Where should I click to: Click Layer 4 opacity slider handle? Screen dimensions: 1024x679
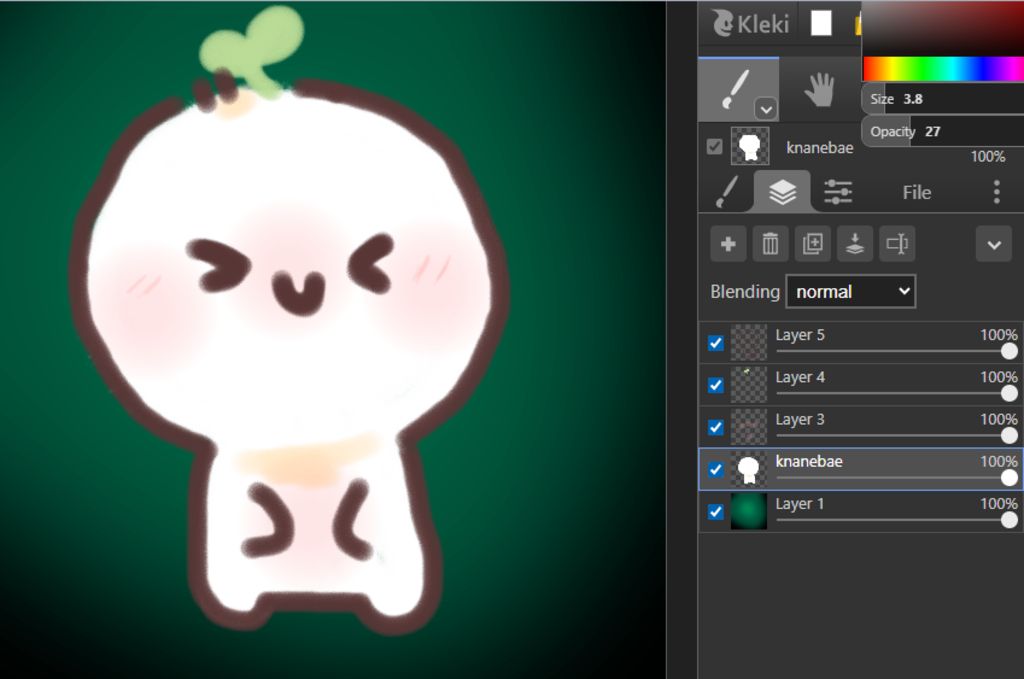(x=1009, y=393)
